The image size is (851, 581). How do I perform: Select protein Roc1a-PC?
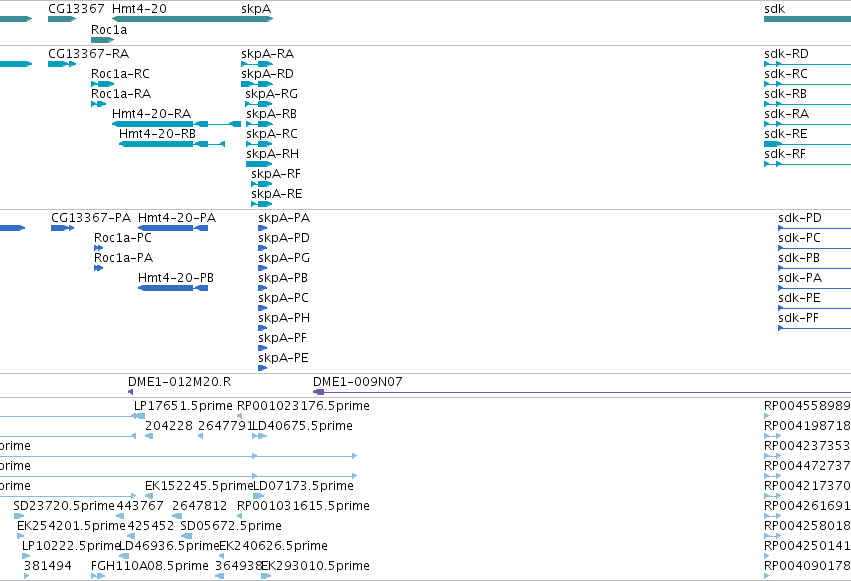[123, 238]
